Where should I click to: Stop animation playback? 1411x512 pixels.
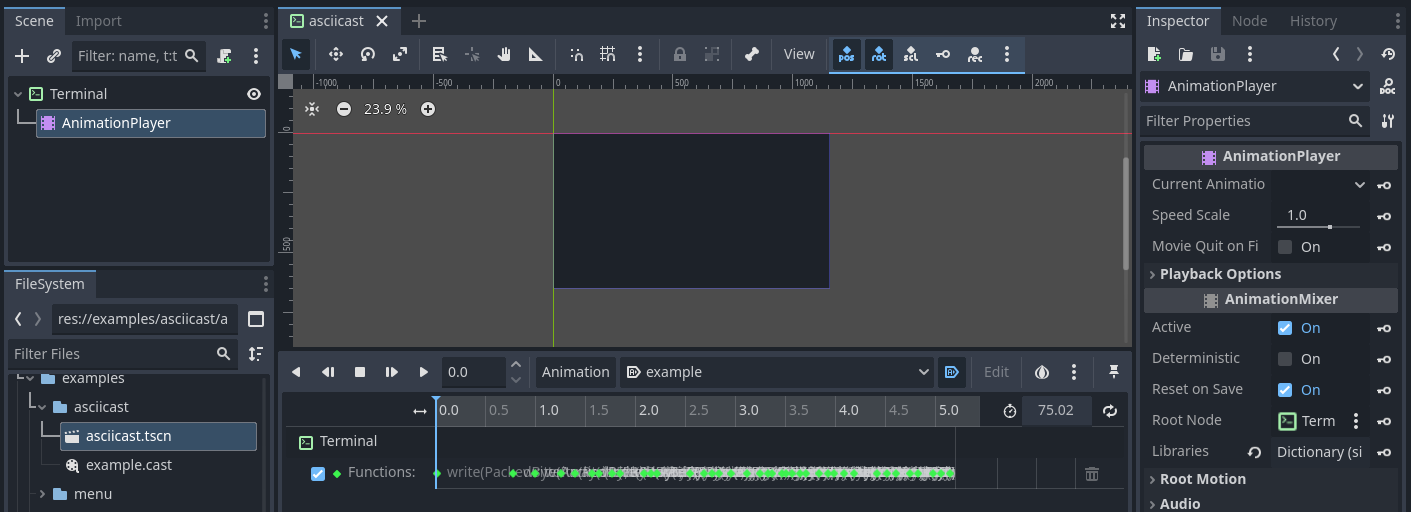point(360,372)
